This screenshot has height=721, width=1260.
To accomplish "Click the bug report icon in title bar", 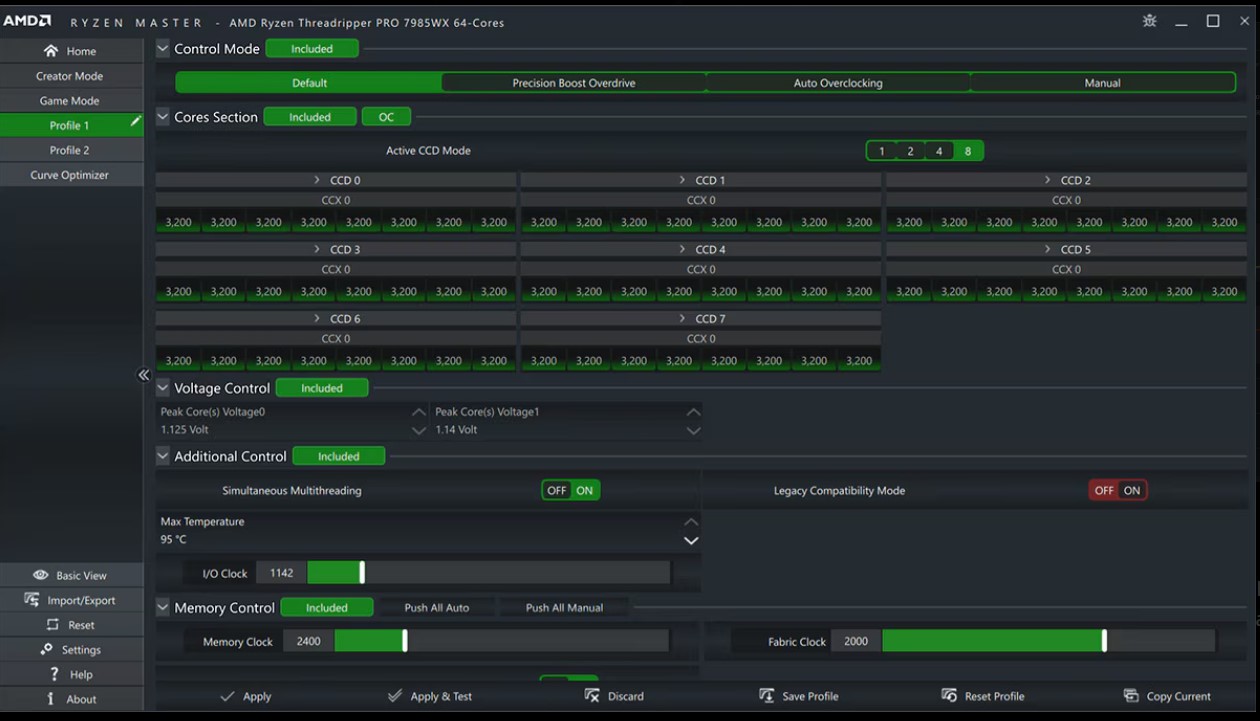I will pos(1150,21).
